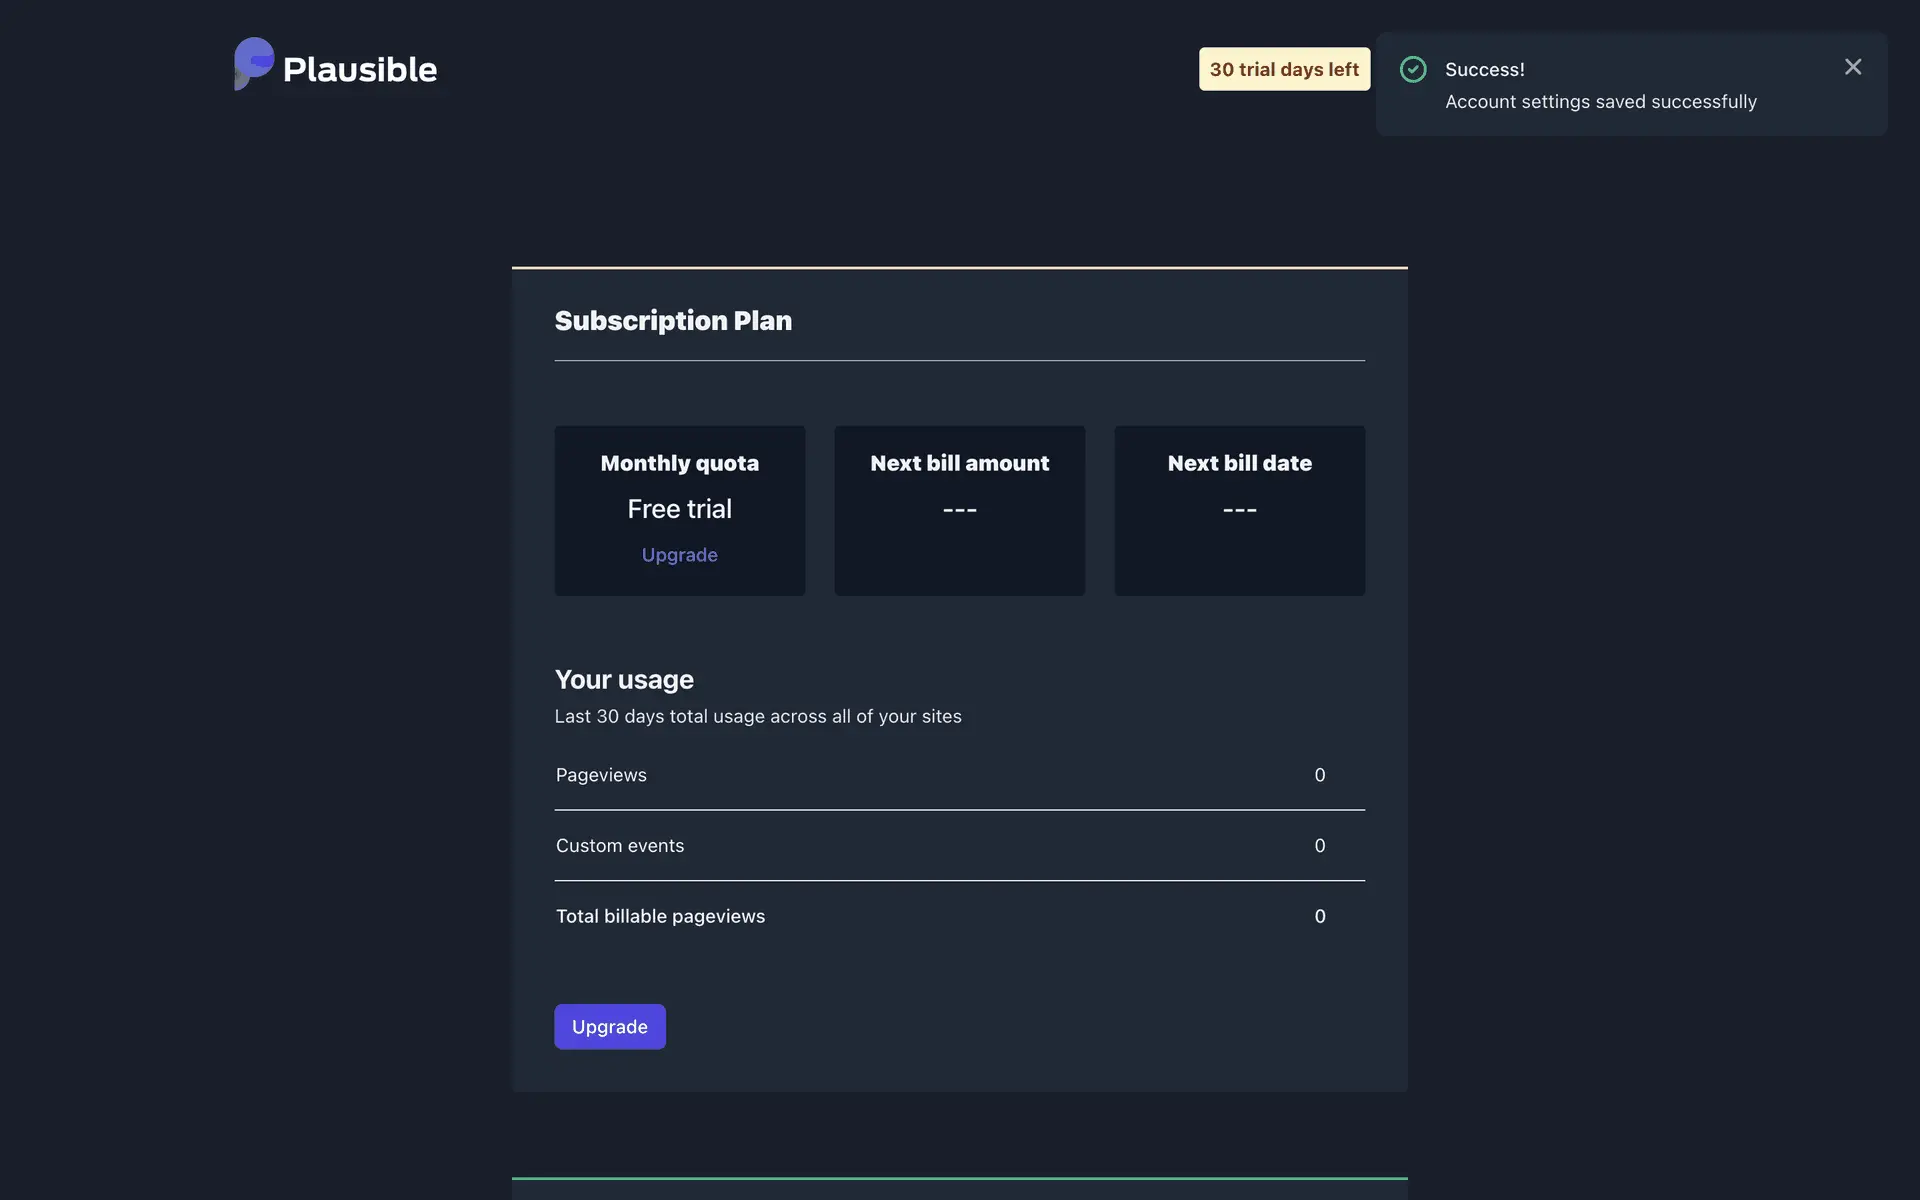Click the Custom events usage row label

[620, 846]
